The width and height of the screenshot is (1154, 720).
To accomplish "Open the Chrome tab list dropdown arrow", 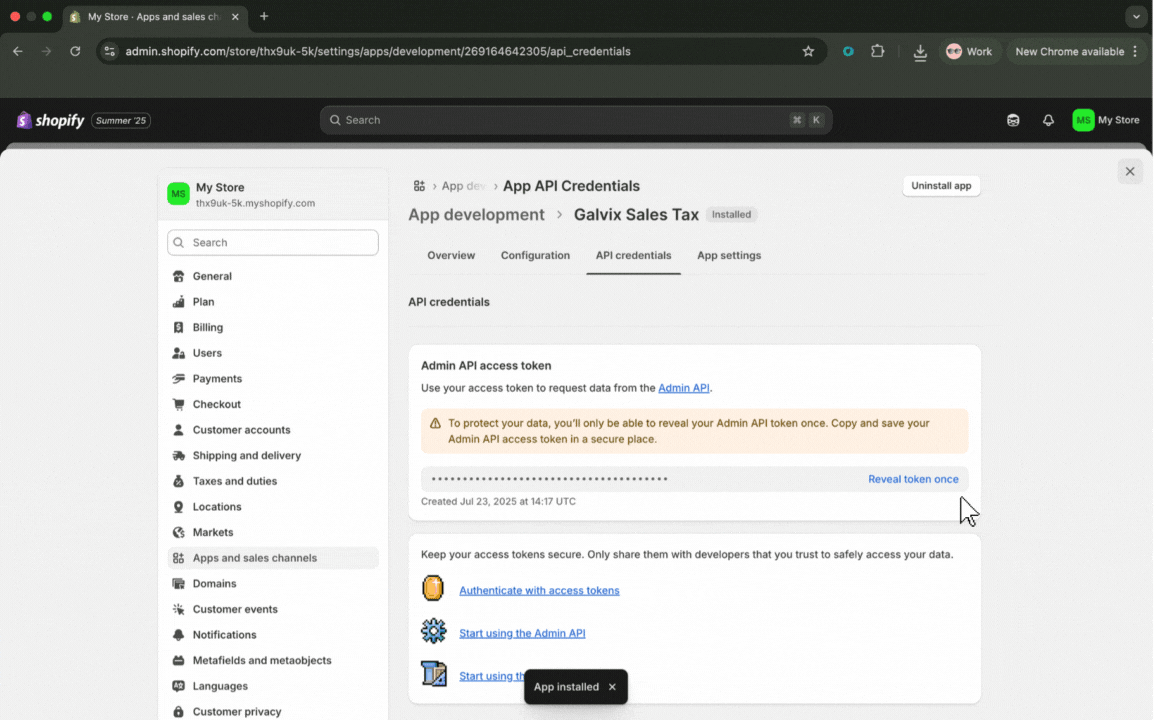I will 1136,16.
